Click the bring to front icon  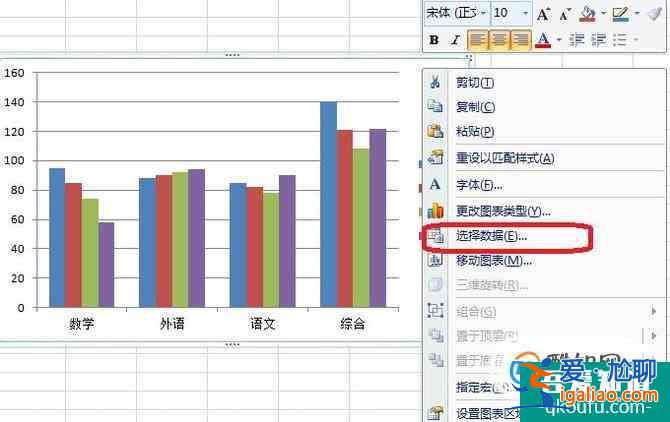click(x=435, y=335)
